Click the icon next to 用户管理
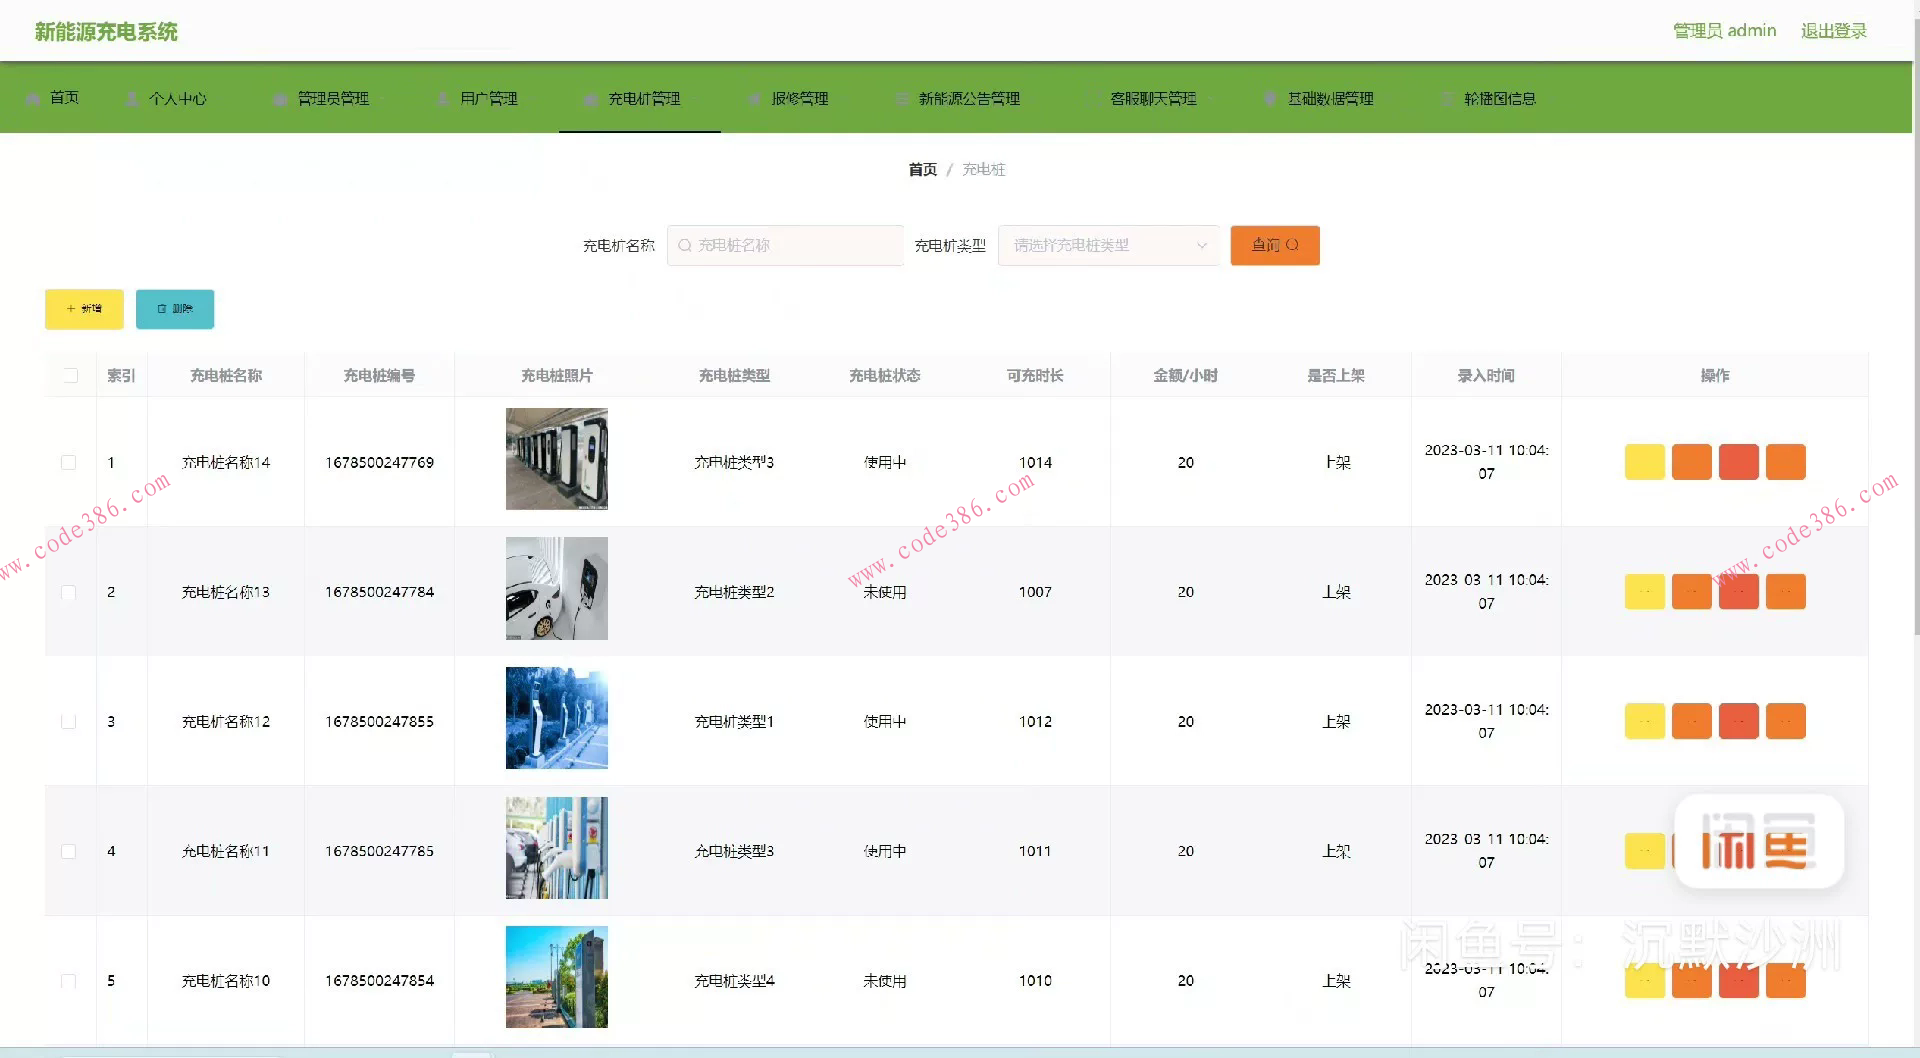This screenshot has height=1058, width=1920. pos(443,97)
